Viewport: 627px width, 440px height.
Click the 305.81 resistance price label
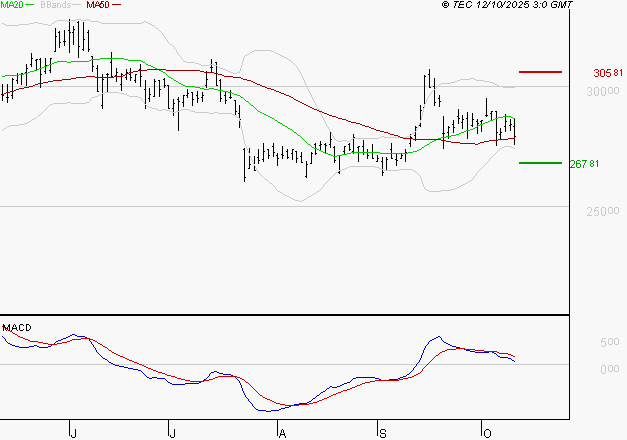[608, 73]
